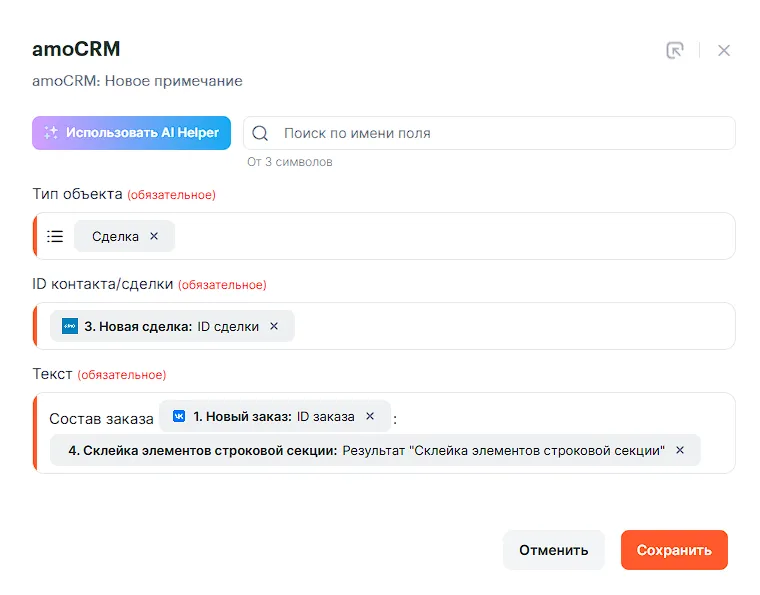The image size is (760, 595).
Task: Expand the Тип объекта field's empty area
Action: [450, 236]
